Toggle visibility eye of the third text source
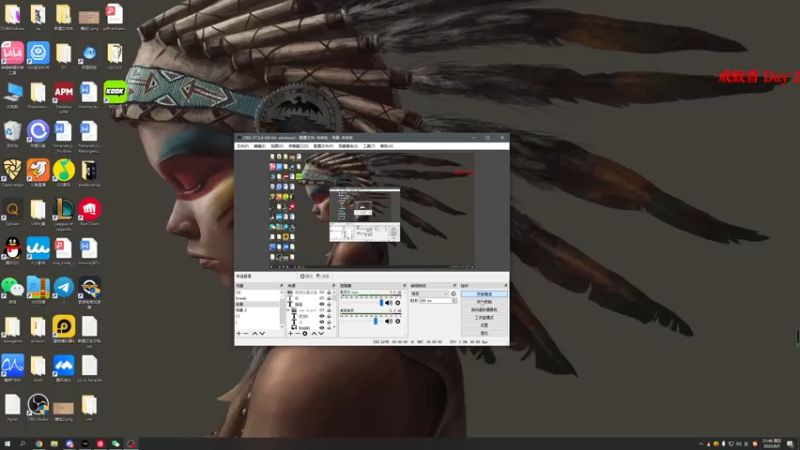The width and height of the screenshot is (800, 450). pos(322,304)
